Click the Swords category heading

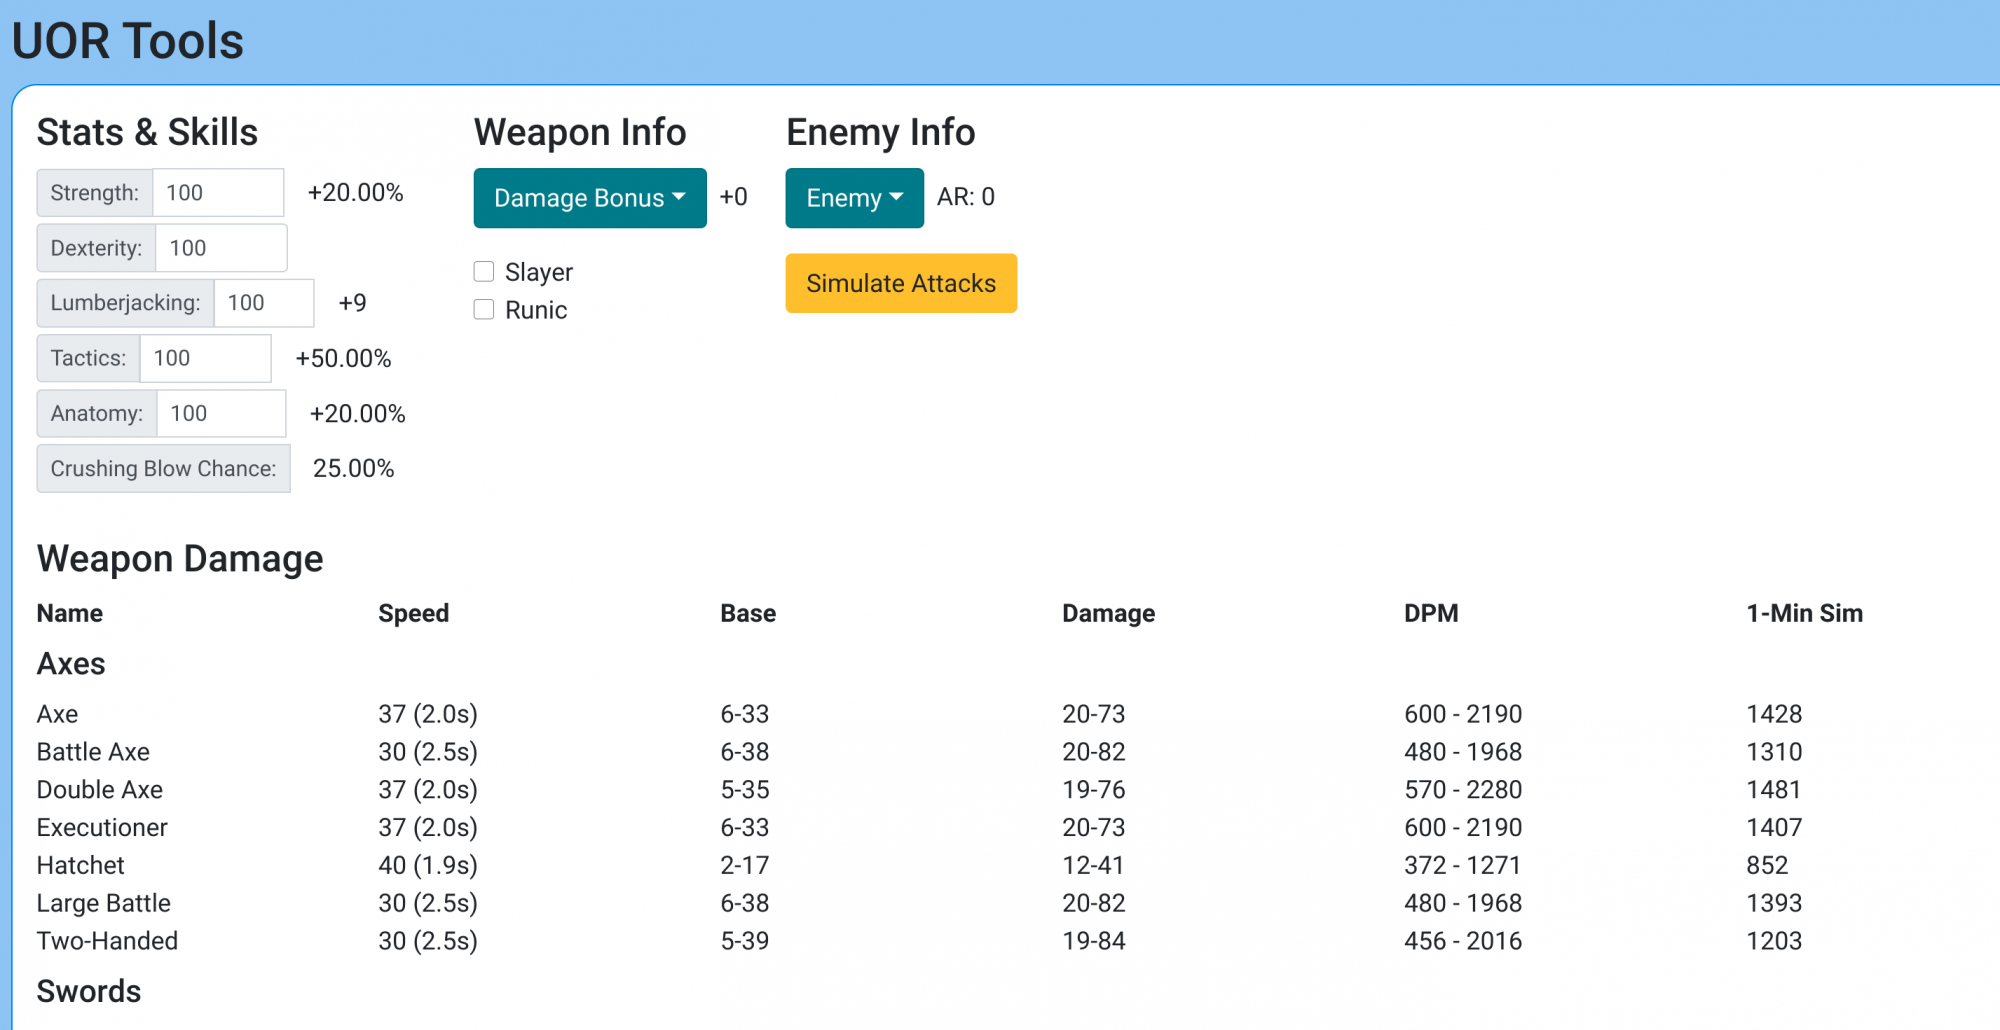pos(89,991)
